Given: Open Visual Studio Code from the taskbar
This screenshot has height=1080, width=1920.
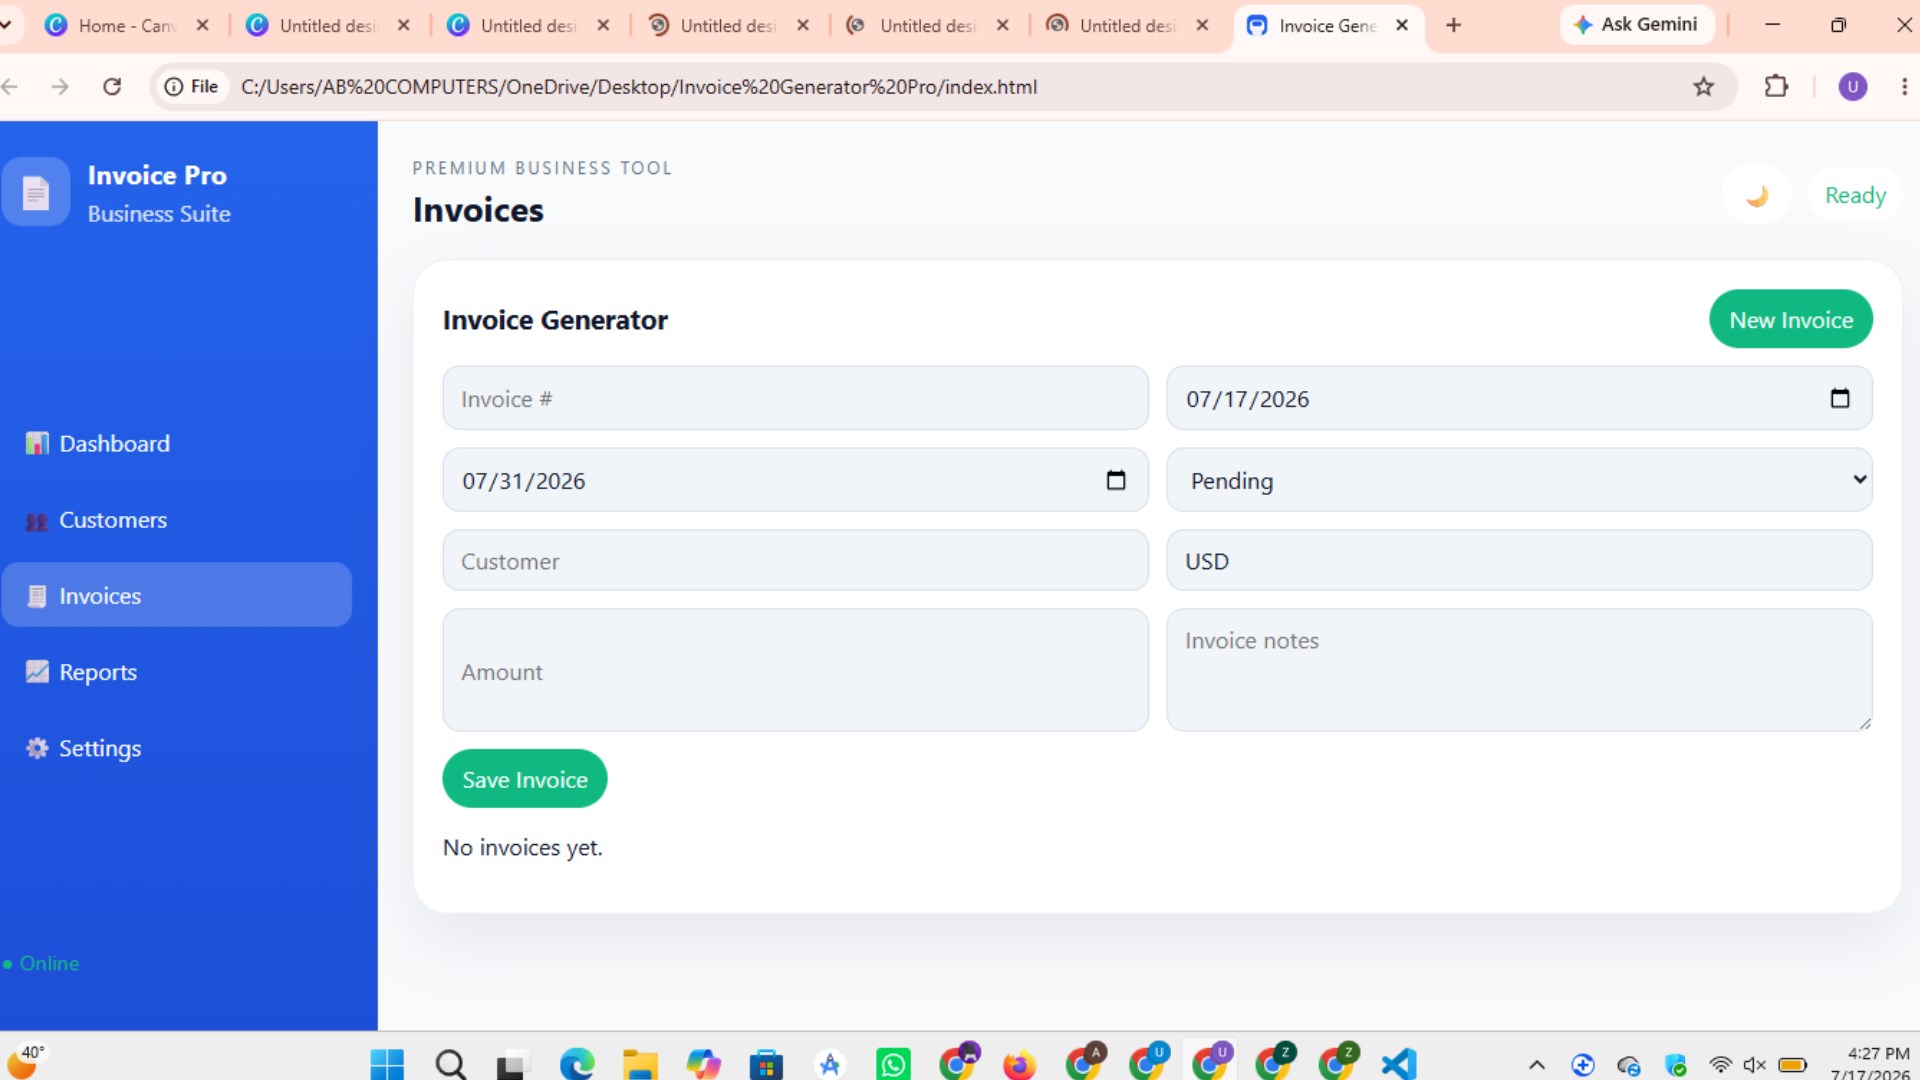Looking at the screenshot, I should [1399, 1064].
